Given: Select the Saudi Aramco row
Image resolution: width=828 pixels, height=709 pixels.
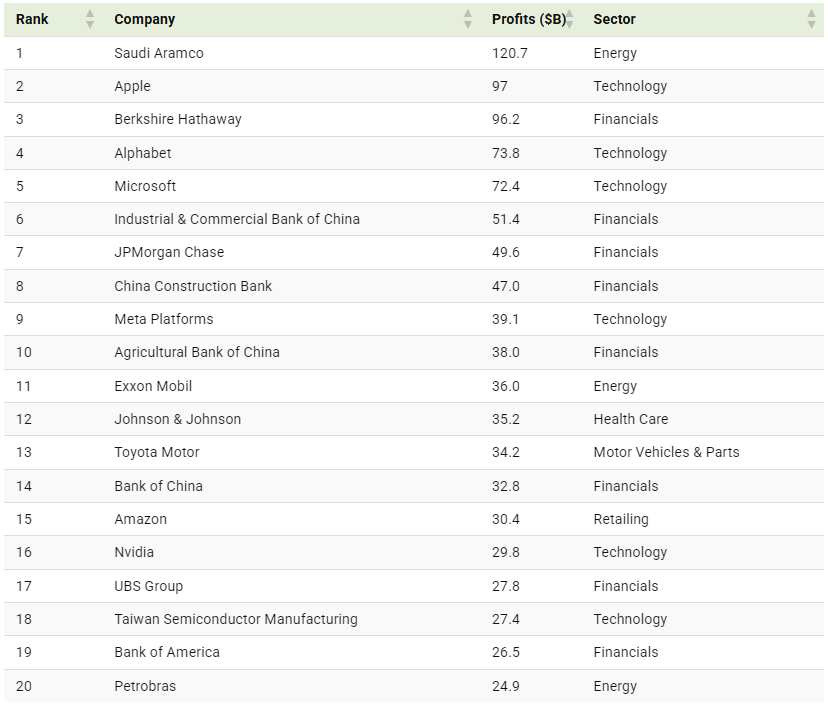Looking at the screenshot, I should tap(414, 53).
